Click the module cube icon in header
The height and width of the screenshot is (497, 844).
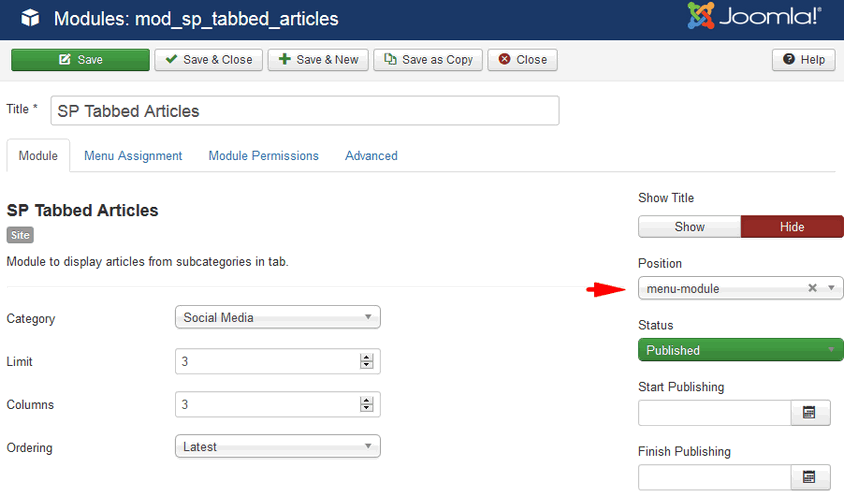coord(31,19)
